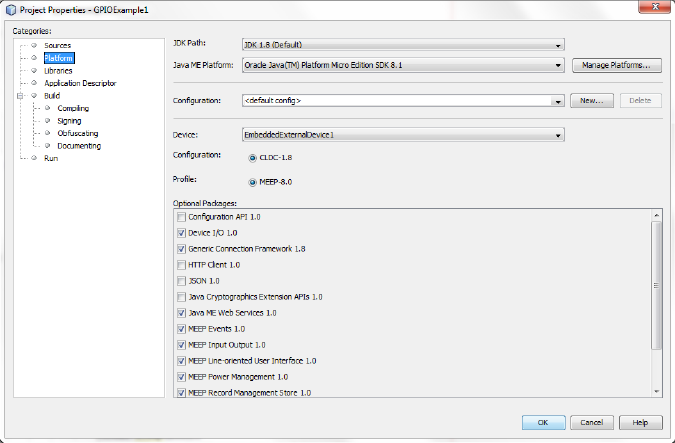
Task: Open the Java ME Platform dropdown
Action: [x=403, y=65]
